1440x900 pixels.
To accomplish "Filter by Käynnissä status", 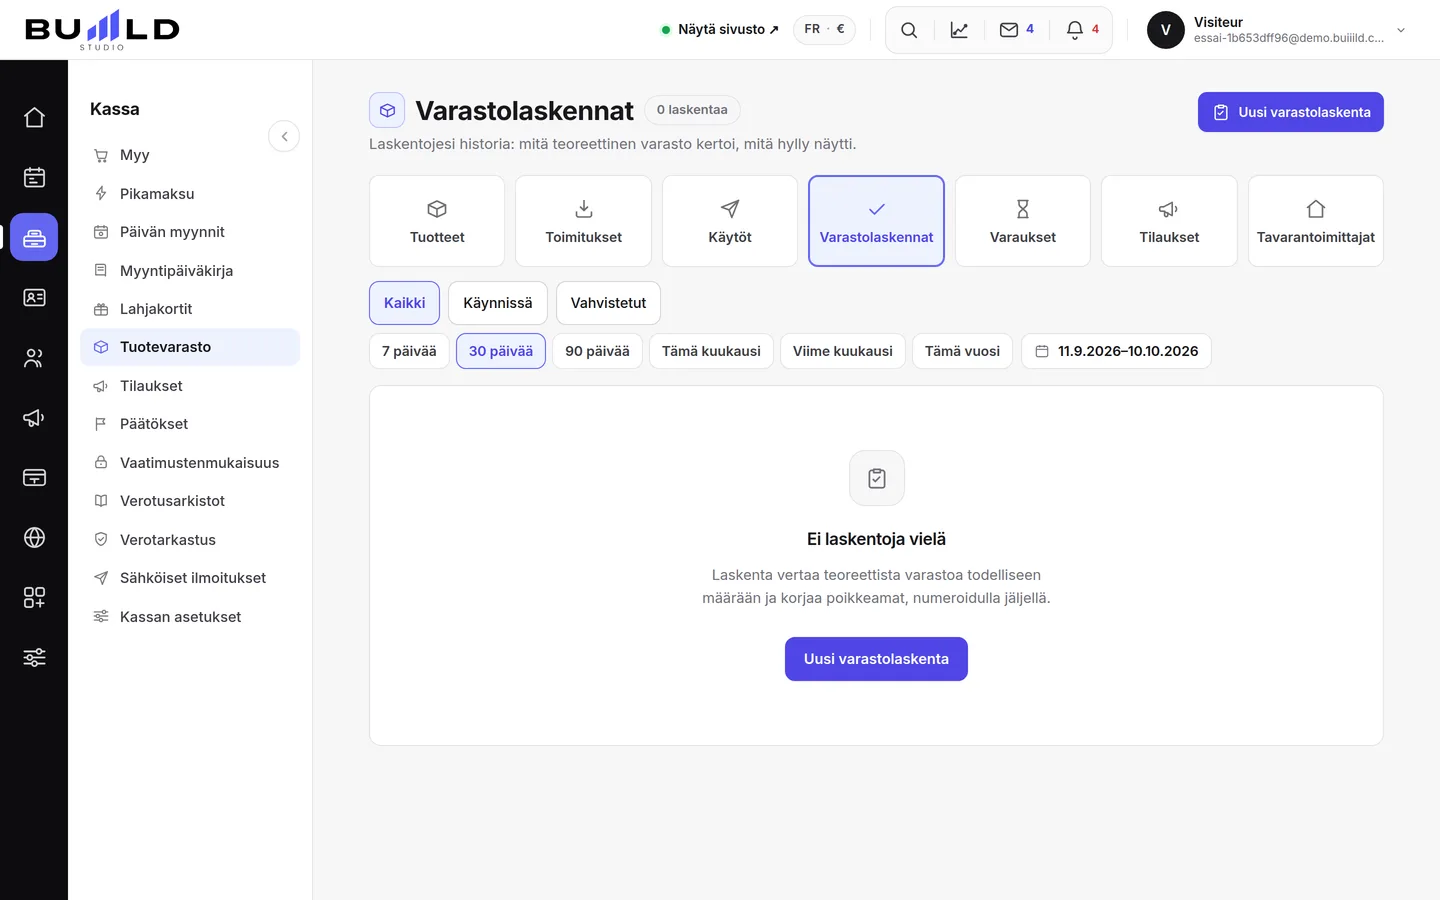I will 498,303.
